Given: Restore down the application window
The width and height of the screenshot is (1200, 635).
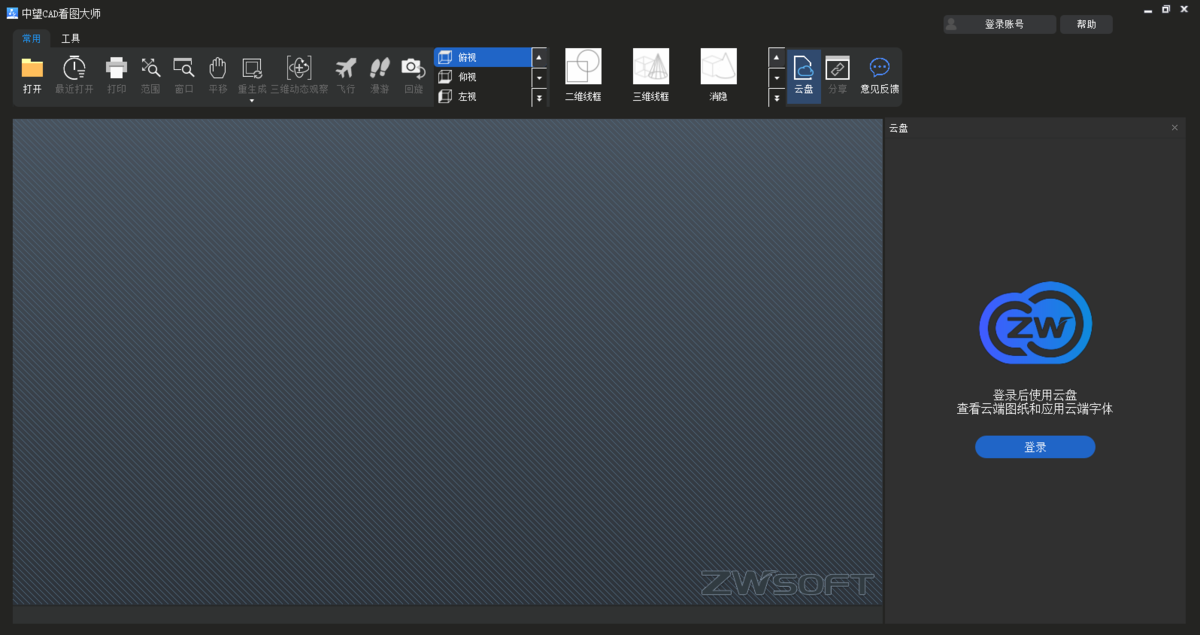Looking at the screenshot, I should click(1166, 9).
